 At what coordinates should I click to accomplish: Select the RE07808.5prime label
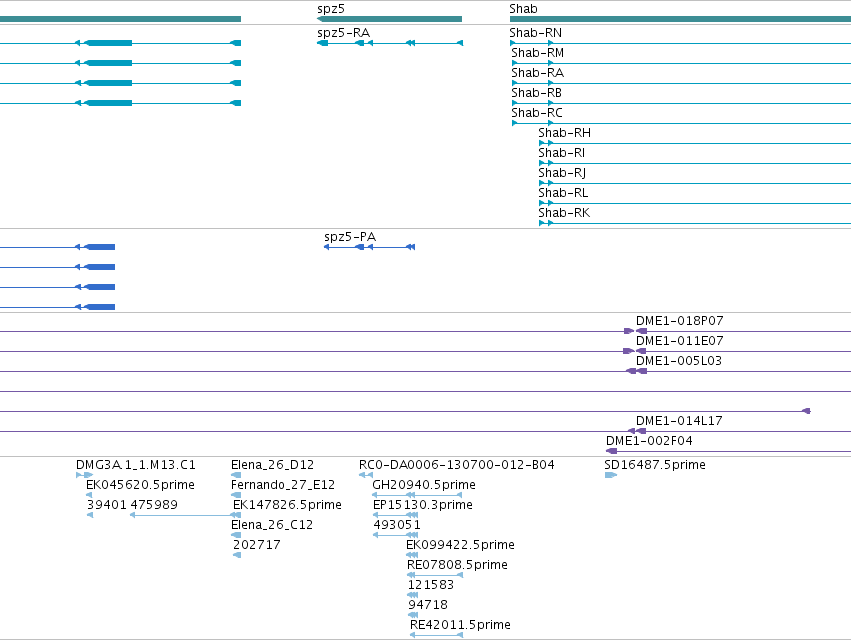click(x=458, y=565)
